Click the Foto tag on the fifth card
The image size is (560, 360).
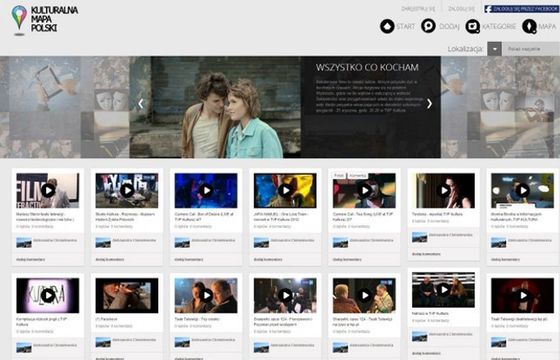point(339,175)
